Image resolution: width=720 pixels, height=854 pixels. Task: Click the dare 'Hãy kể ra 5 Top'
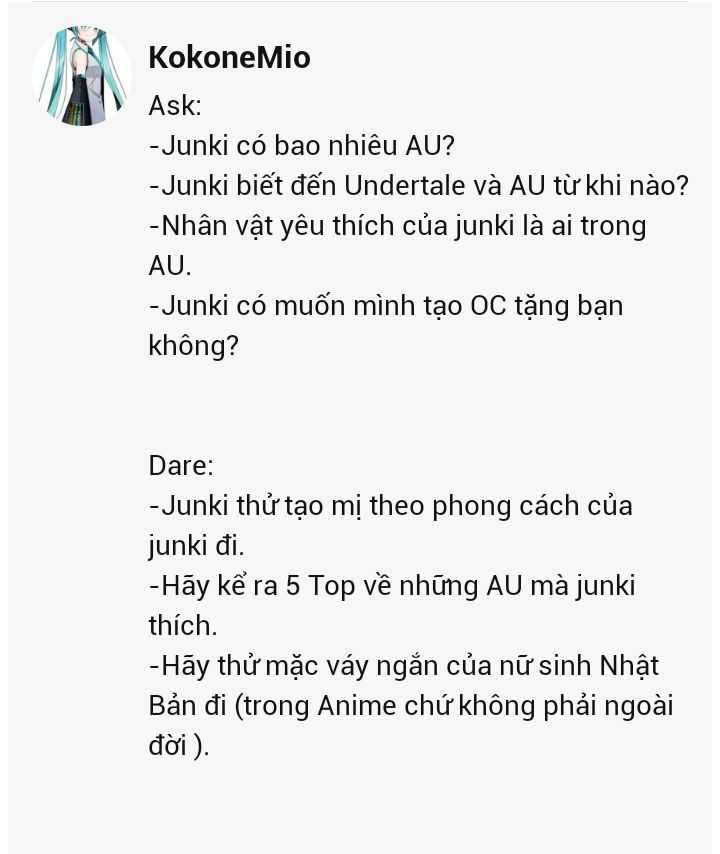[x=392, y=586]
